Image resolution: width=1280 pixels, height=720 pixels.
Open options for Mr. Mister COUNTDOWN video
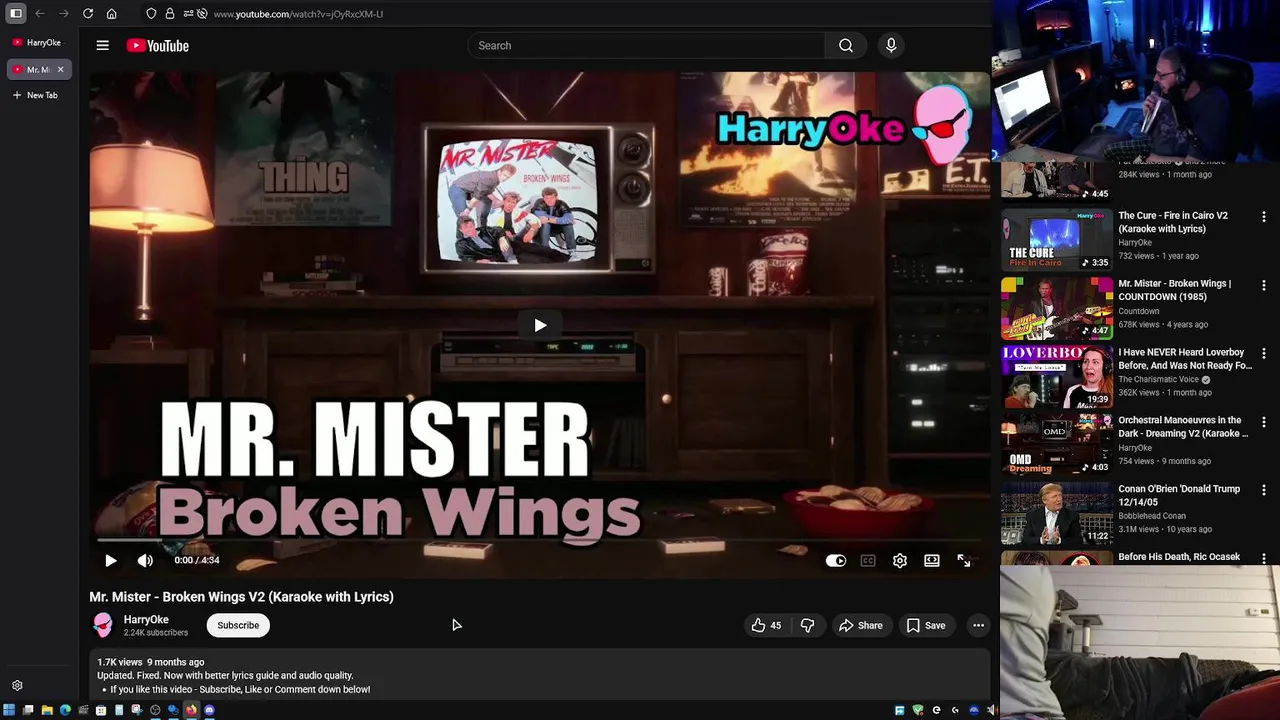click(1264, 285)
